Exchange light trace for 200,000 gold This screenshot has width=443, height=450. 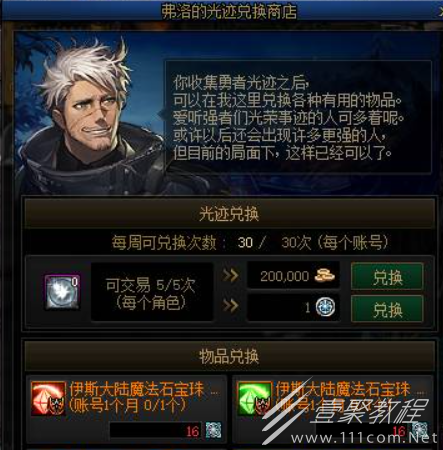point(387,276)
